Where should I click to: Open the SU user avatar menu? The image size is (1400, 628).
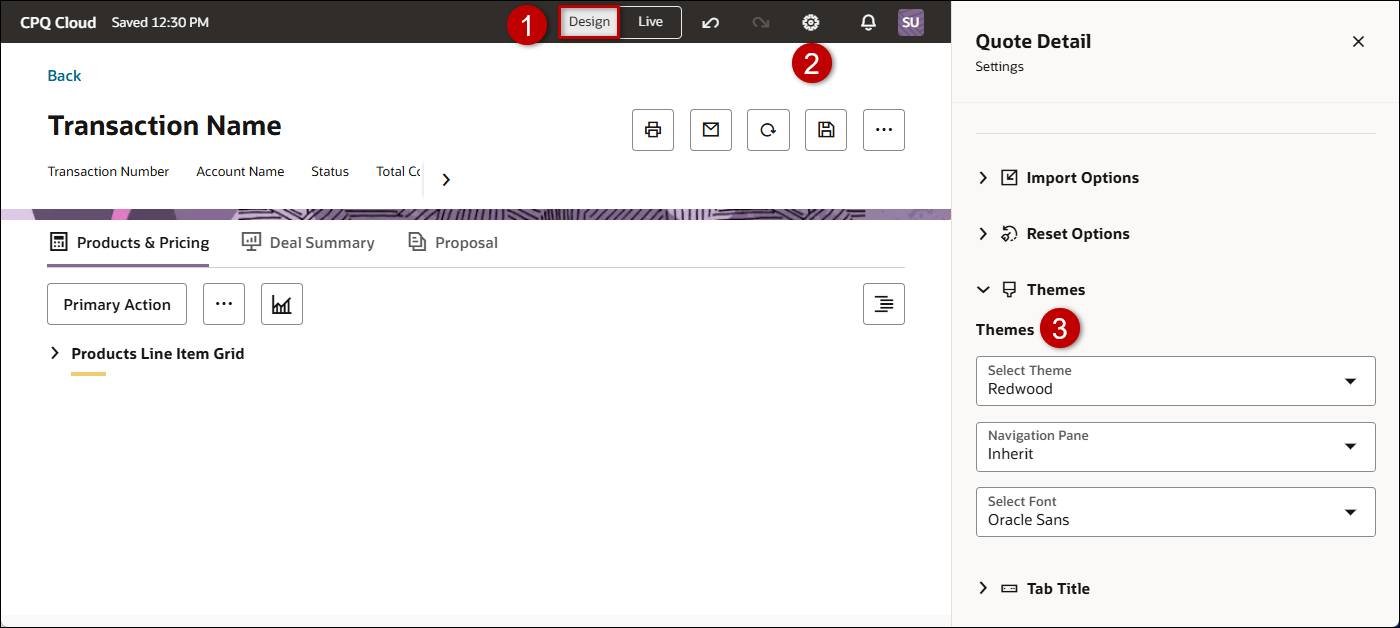point(911,22)
